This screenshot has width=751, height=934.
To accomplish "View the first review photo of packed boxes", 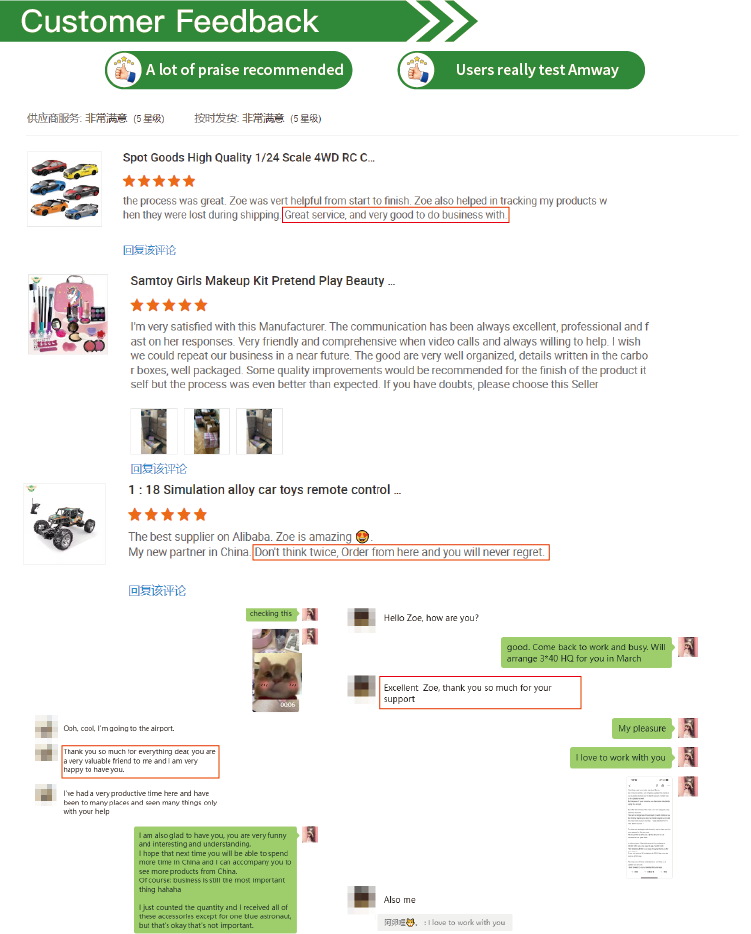I will coord(154,431).
